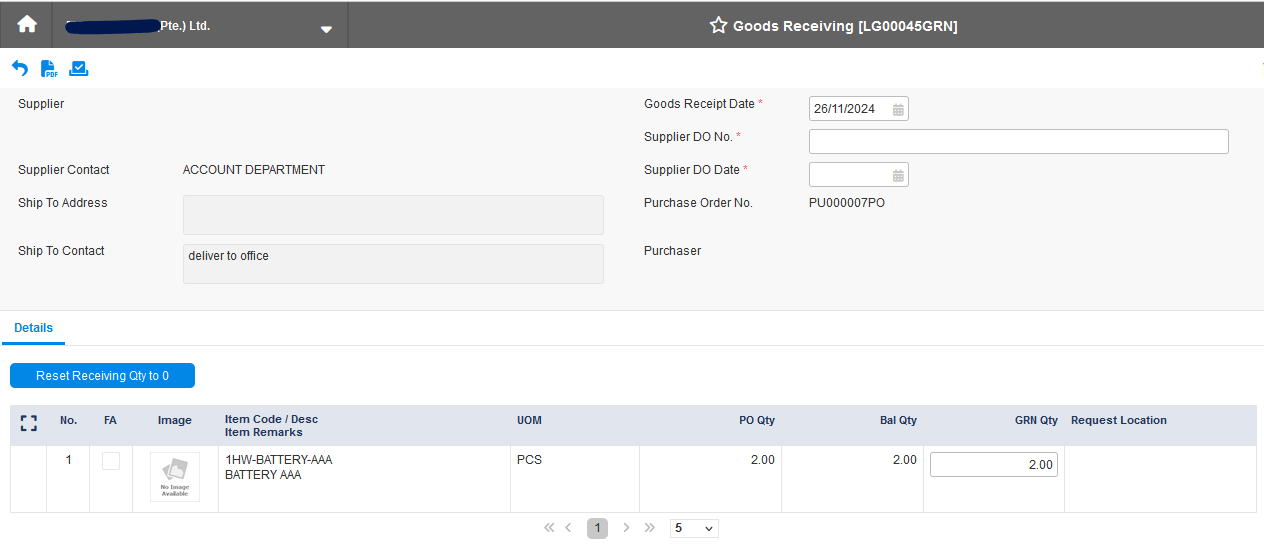
Task: Click the 'deliver to office' contact field
Action: [393, 264]
